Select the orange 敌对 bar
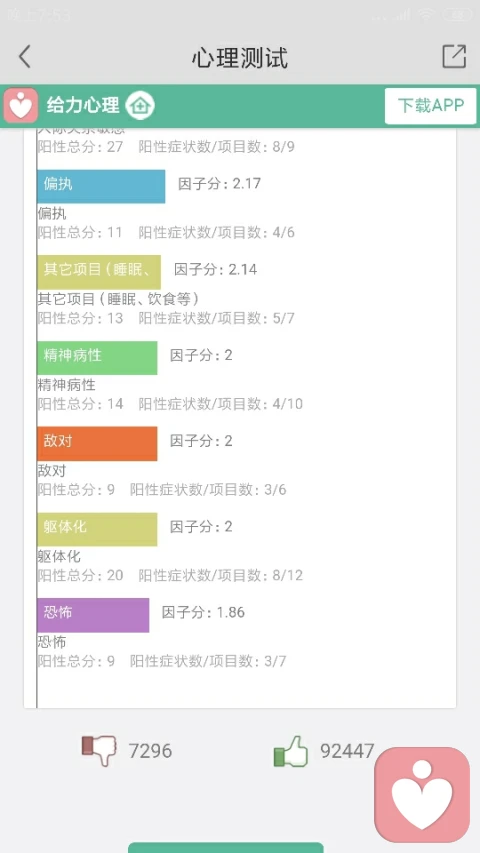 click(97, 443)
